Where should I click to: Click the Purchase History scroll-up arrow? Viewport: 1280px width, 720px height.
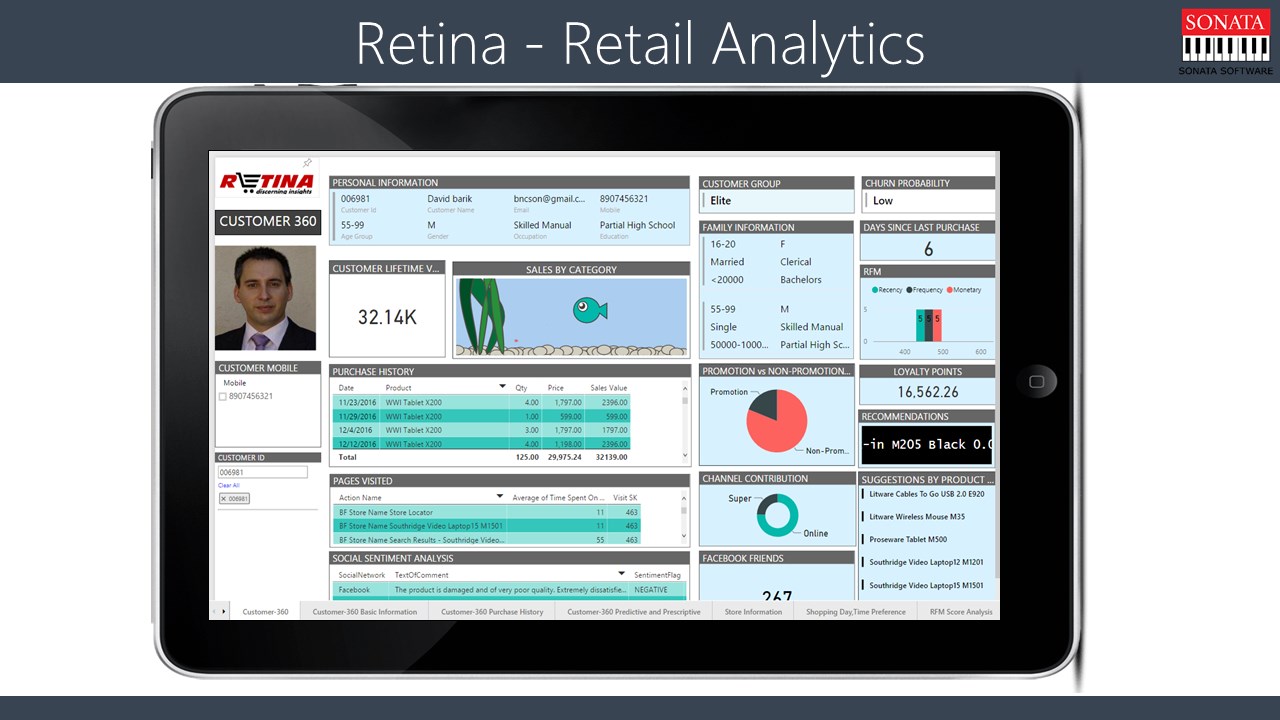[685, 386]
